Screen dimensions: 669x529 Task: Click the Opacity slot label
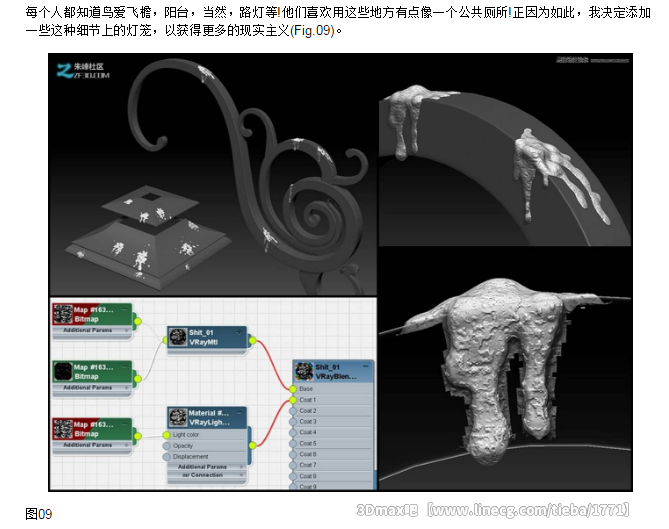click(183, 446)
